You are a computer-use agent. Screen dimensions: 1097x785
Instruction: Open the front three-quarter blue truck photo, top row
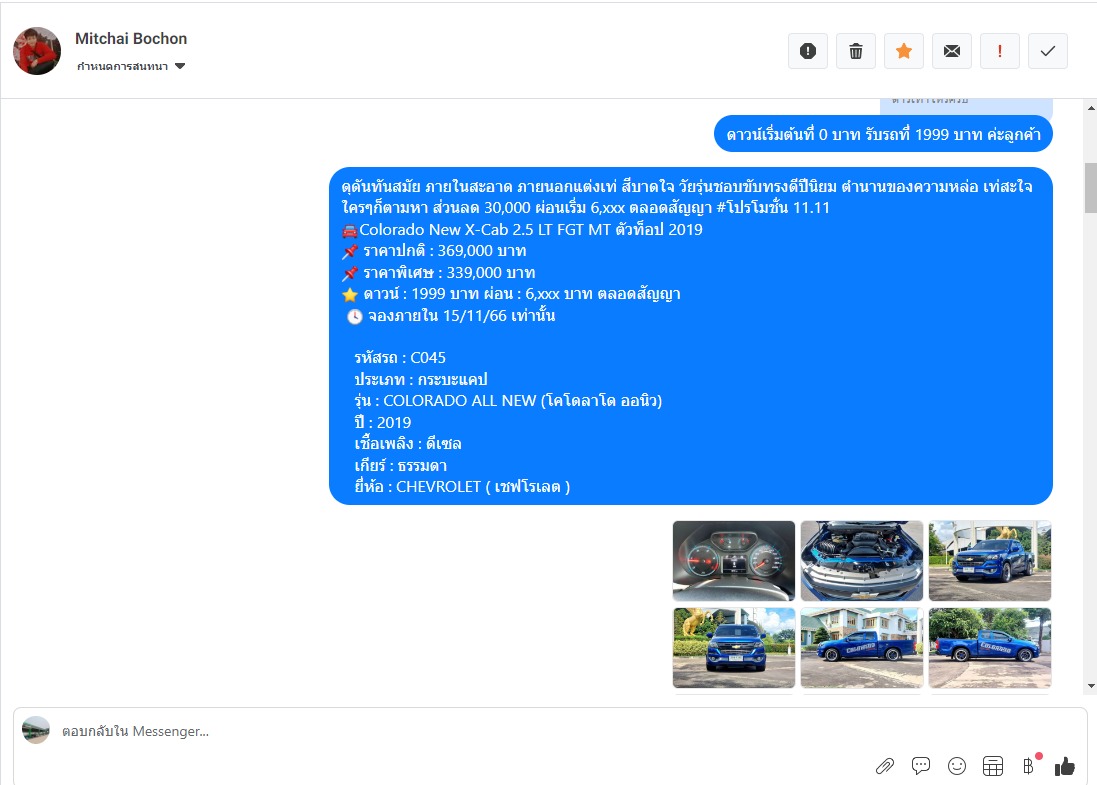point(990,561)
